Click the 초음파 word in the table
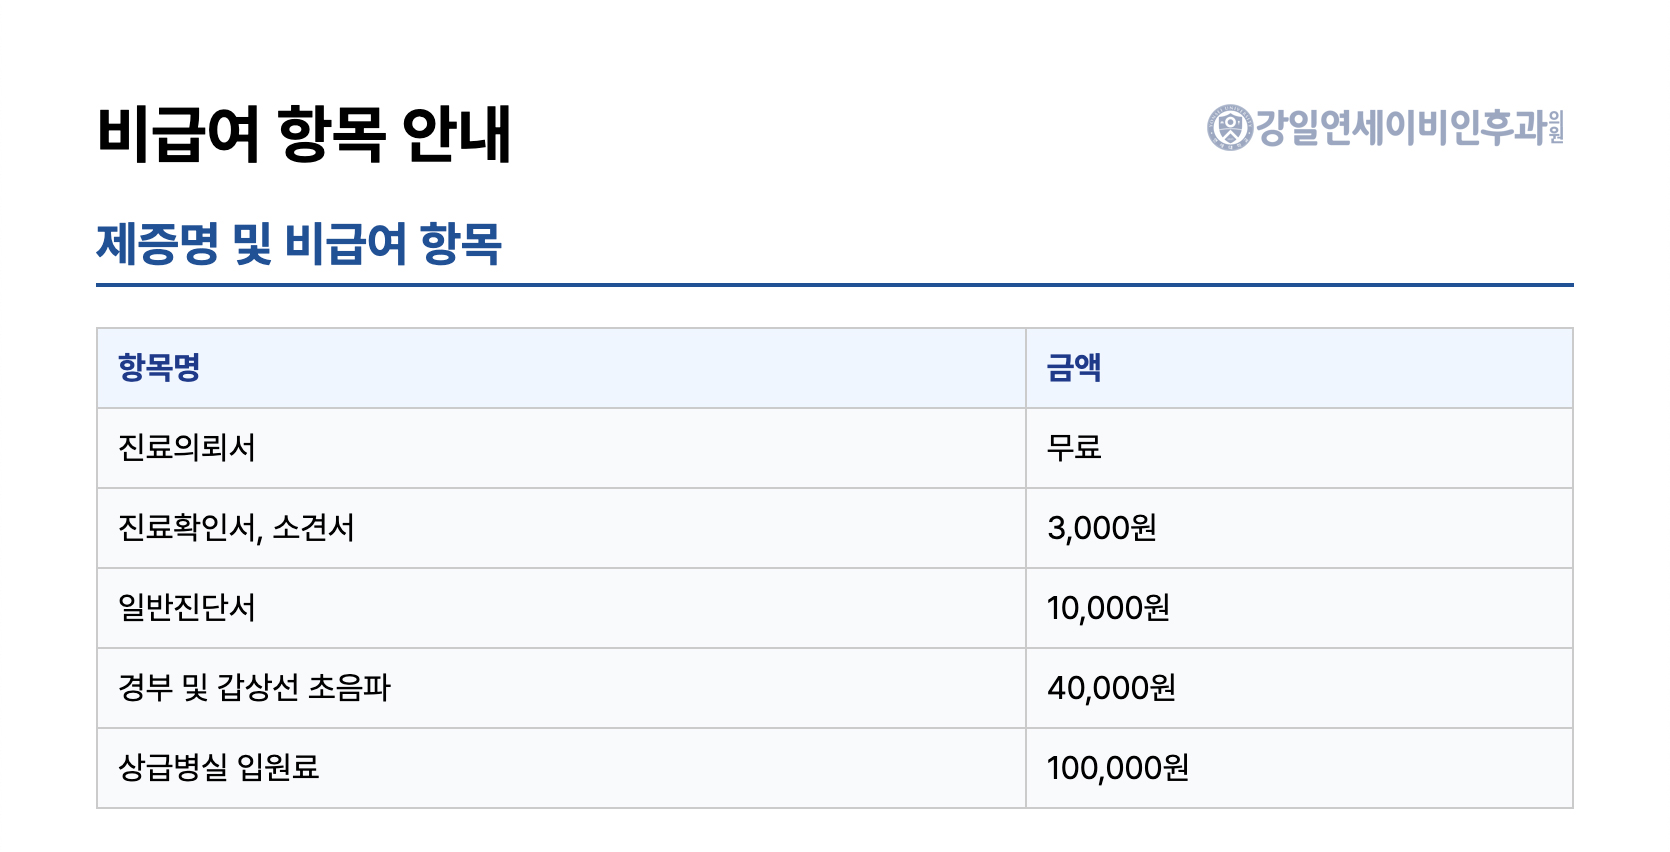 pyautogui.click(x=349, y=688)
